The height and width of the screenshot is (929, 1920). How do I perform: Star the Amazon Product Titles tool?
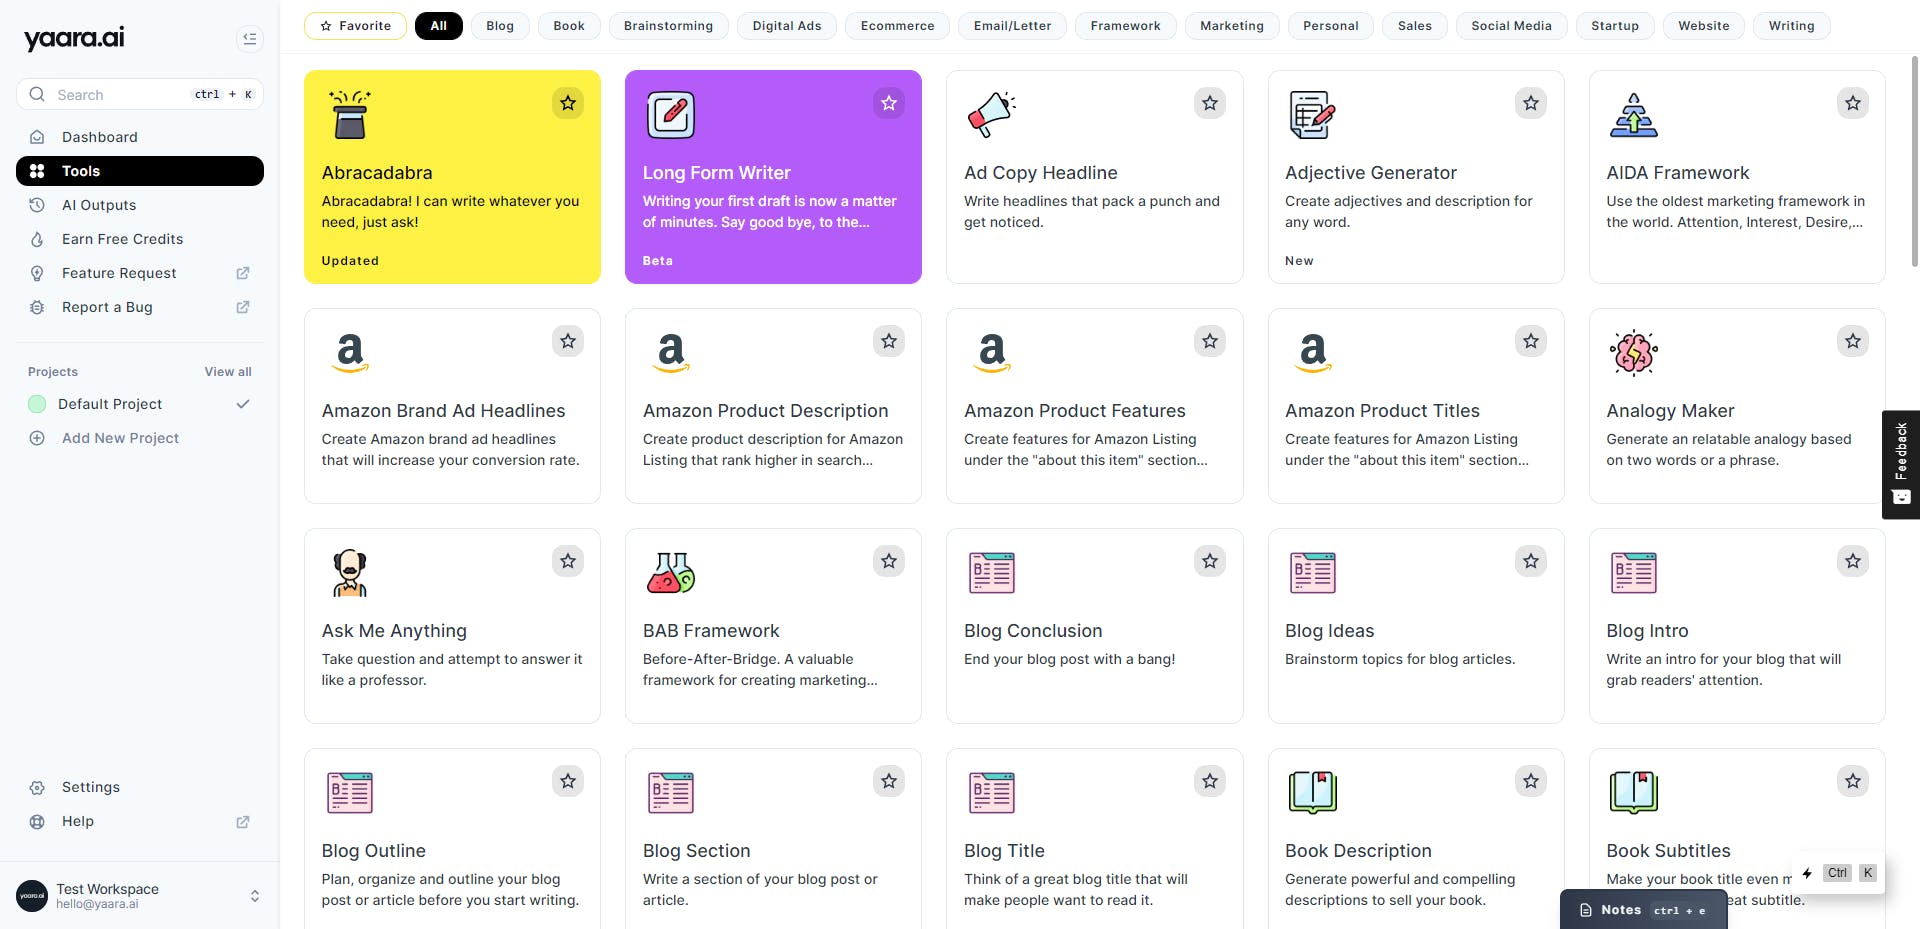[1531, 341]
